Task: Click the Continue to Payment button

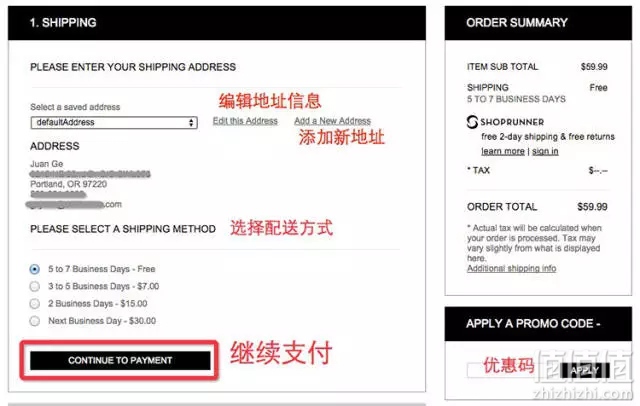Action: (x=120, y=360)
